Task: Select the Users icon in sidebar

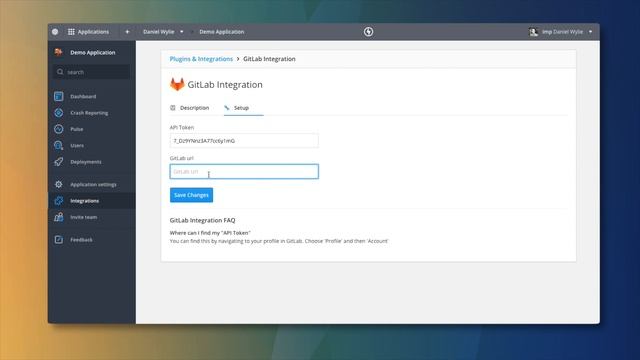Action: pyautogui.click(x=59, y=145)
